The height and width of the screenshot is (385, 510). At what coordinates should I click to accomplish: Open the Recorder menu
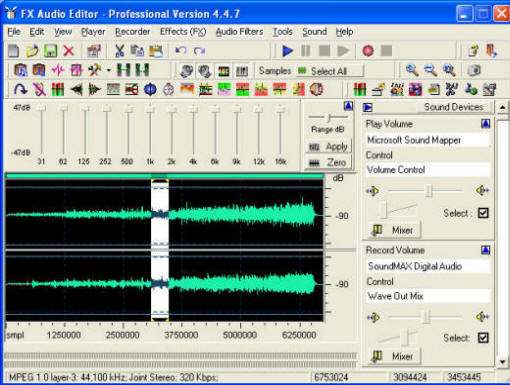click(x=132, y=32)
